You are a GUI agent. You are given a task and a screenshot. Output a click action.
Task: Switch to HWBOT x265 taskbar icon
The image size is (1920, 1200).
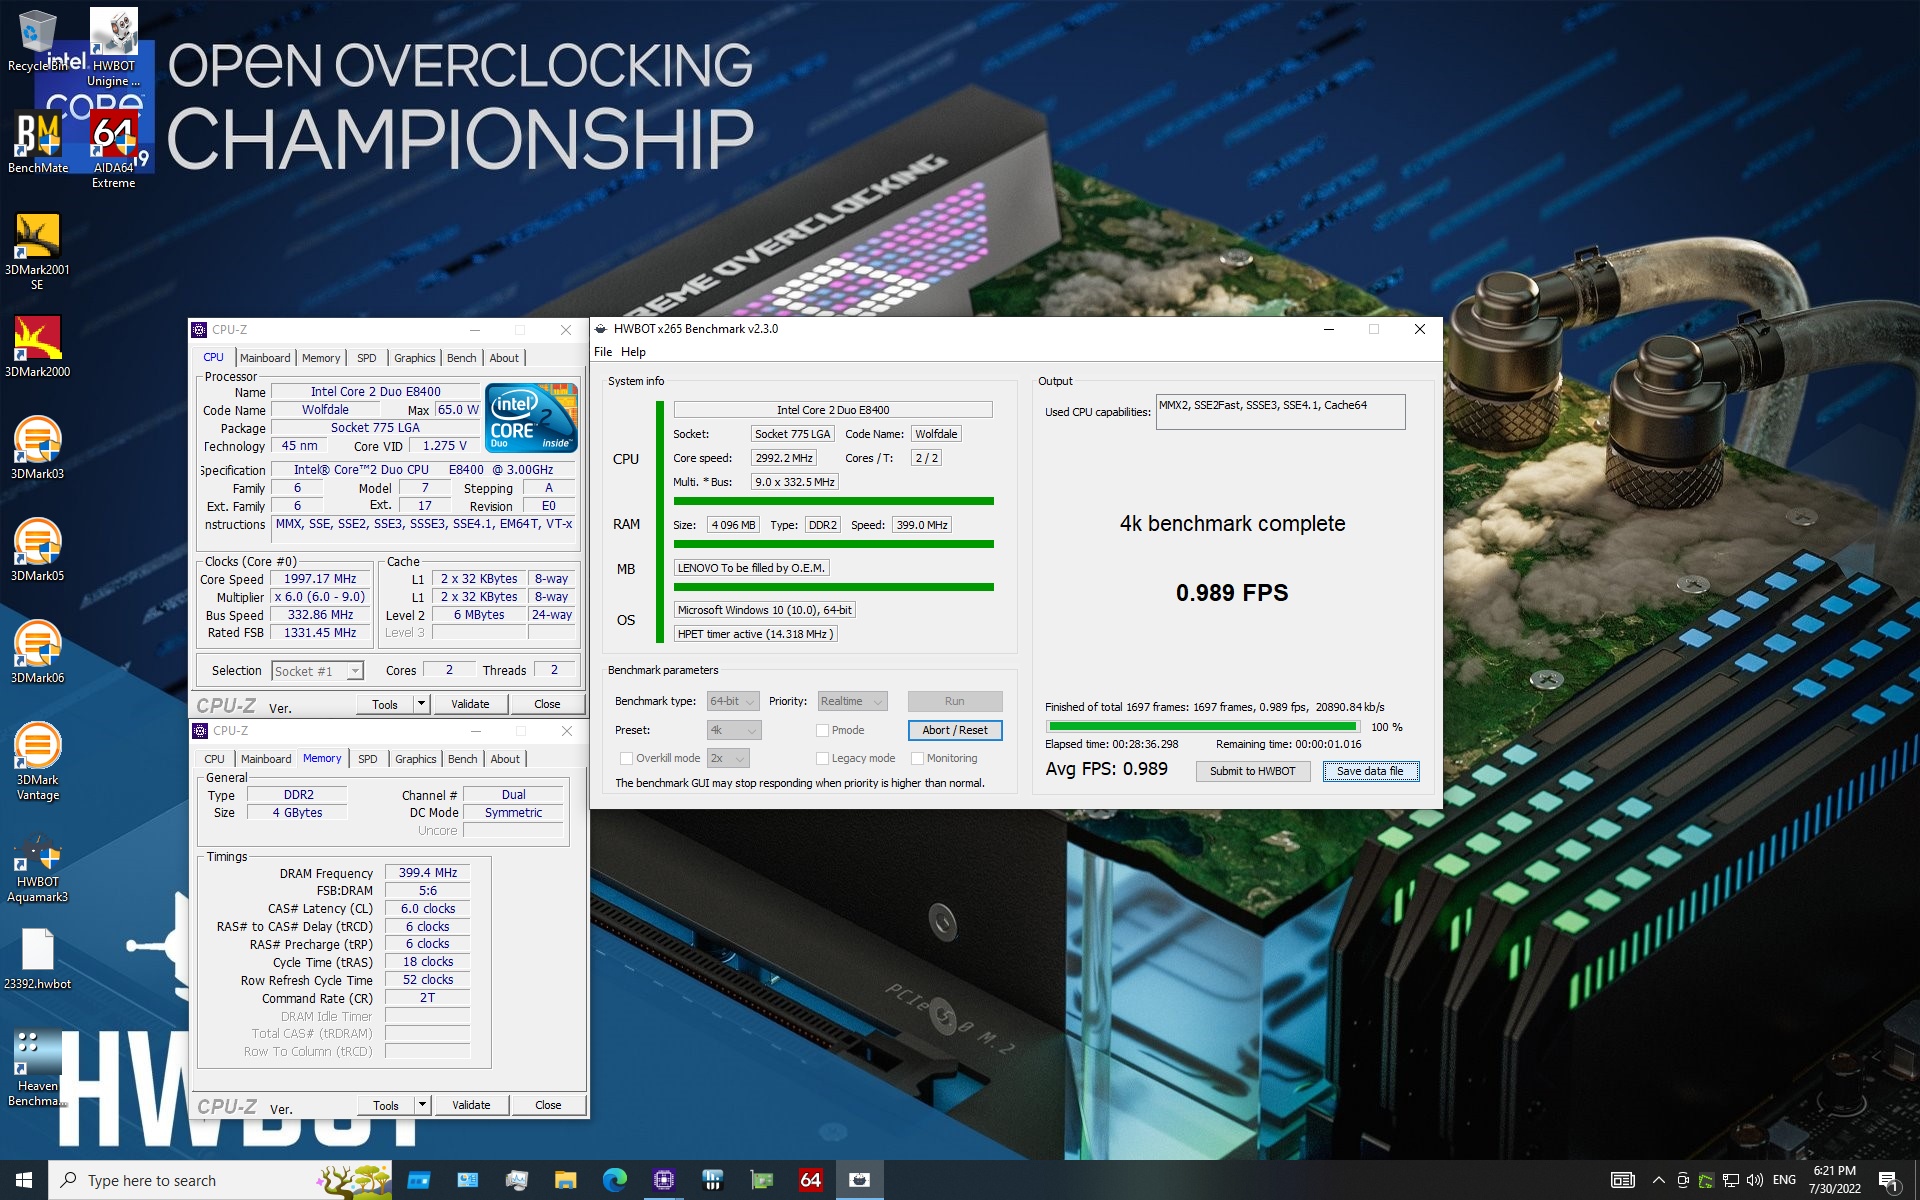coord(859,1180)
